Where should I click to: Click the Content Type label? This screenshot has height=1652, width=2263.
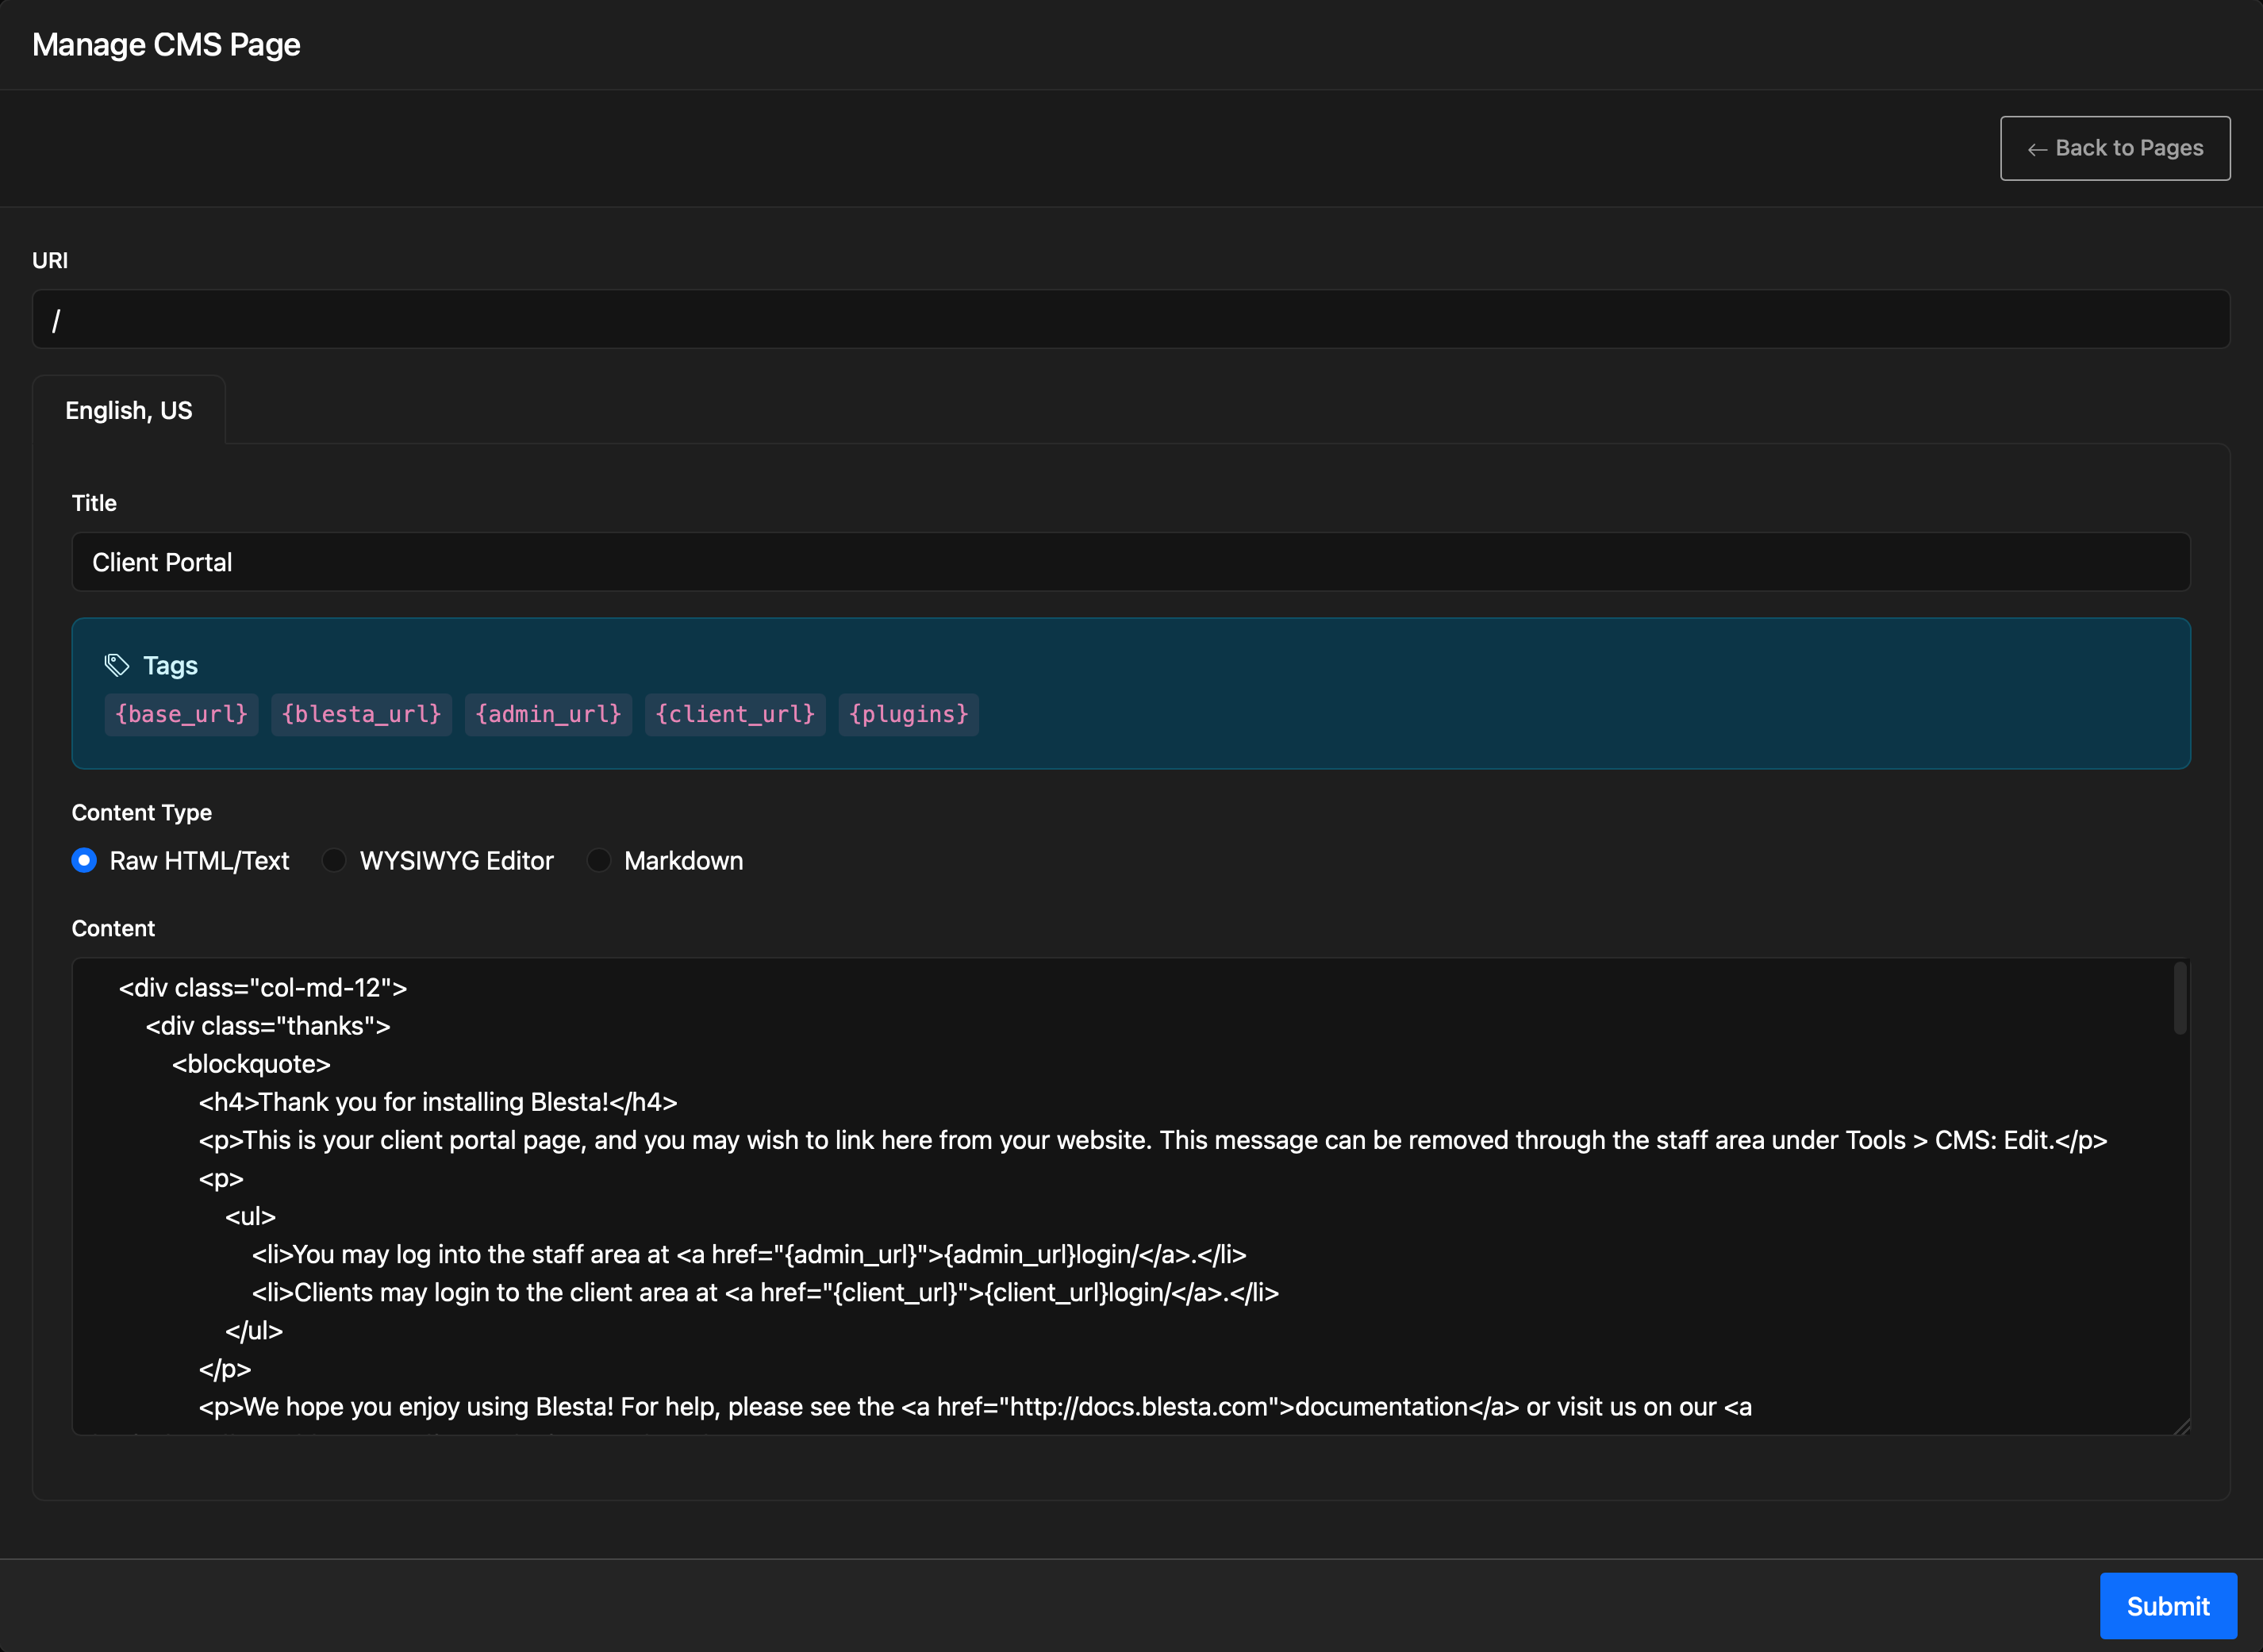[142, 812]
